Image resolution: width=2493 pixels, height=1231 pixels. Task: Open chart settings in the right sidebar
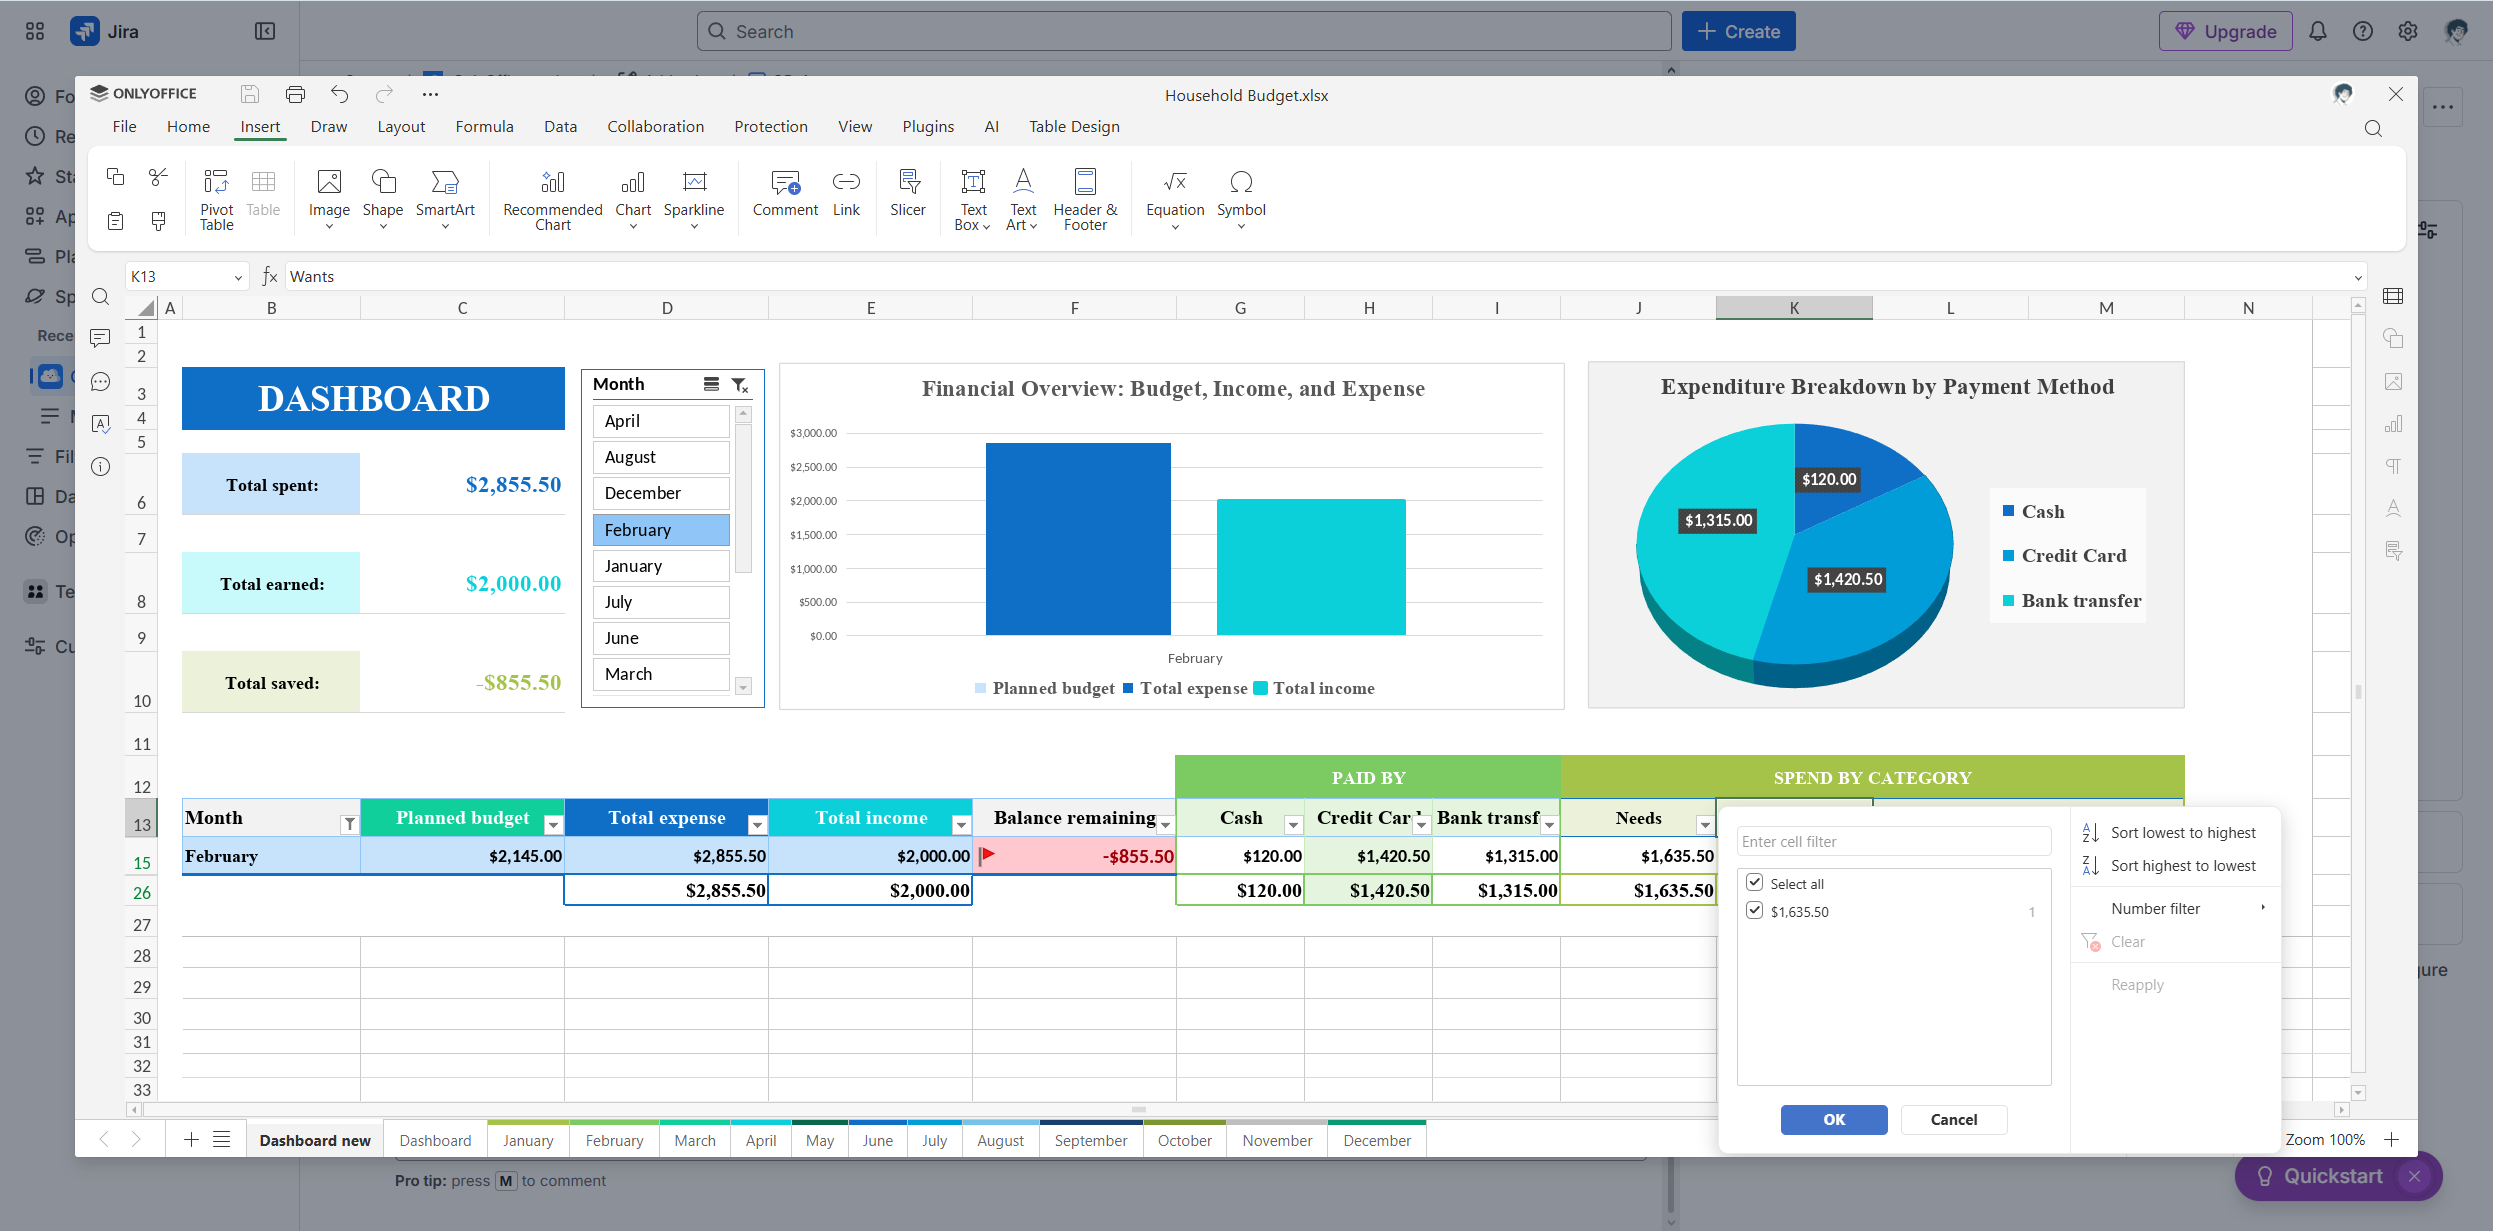(2392, 423)
